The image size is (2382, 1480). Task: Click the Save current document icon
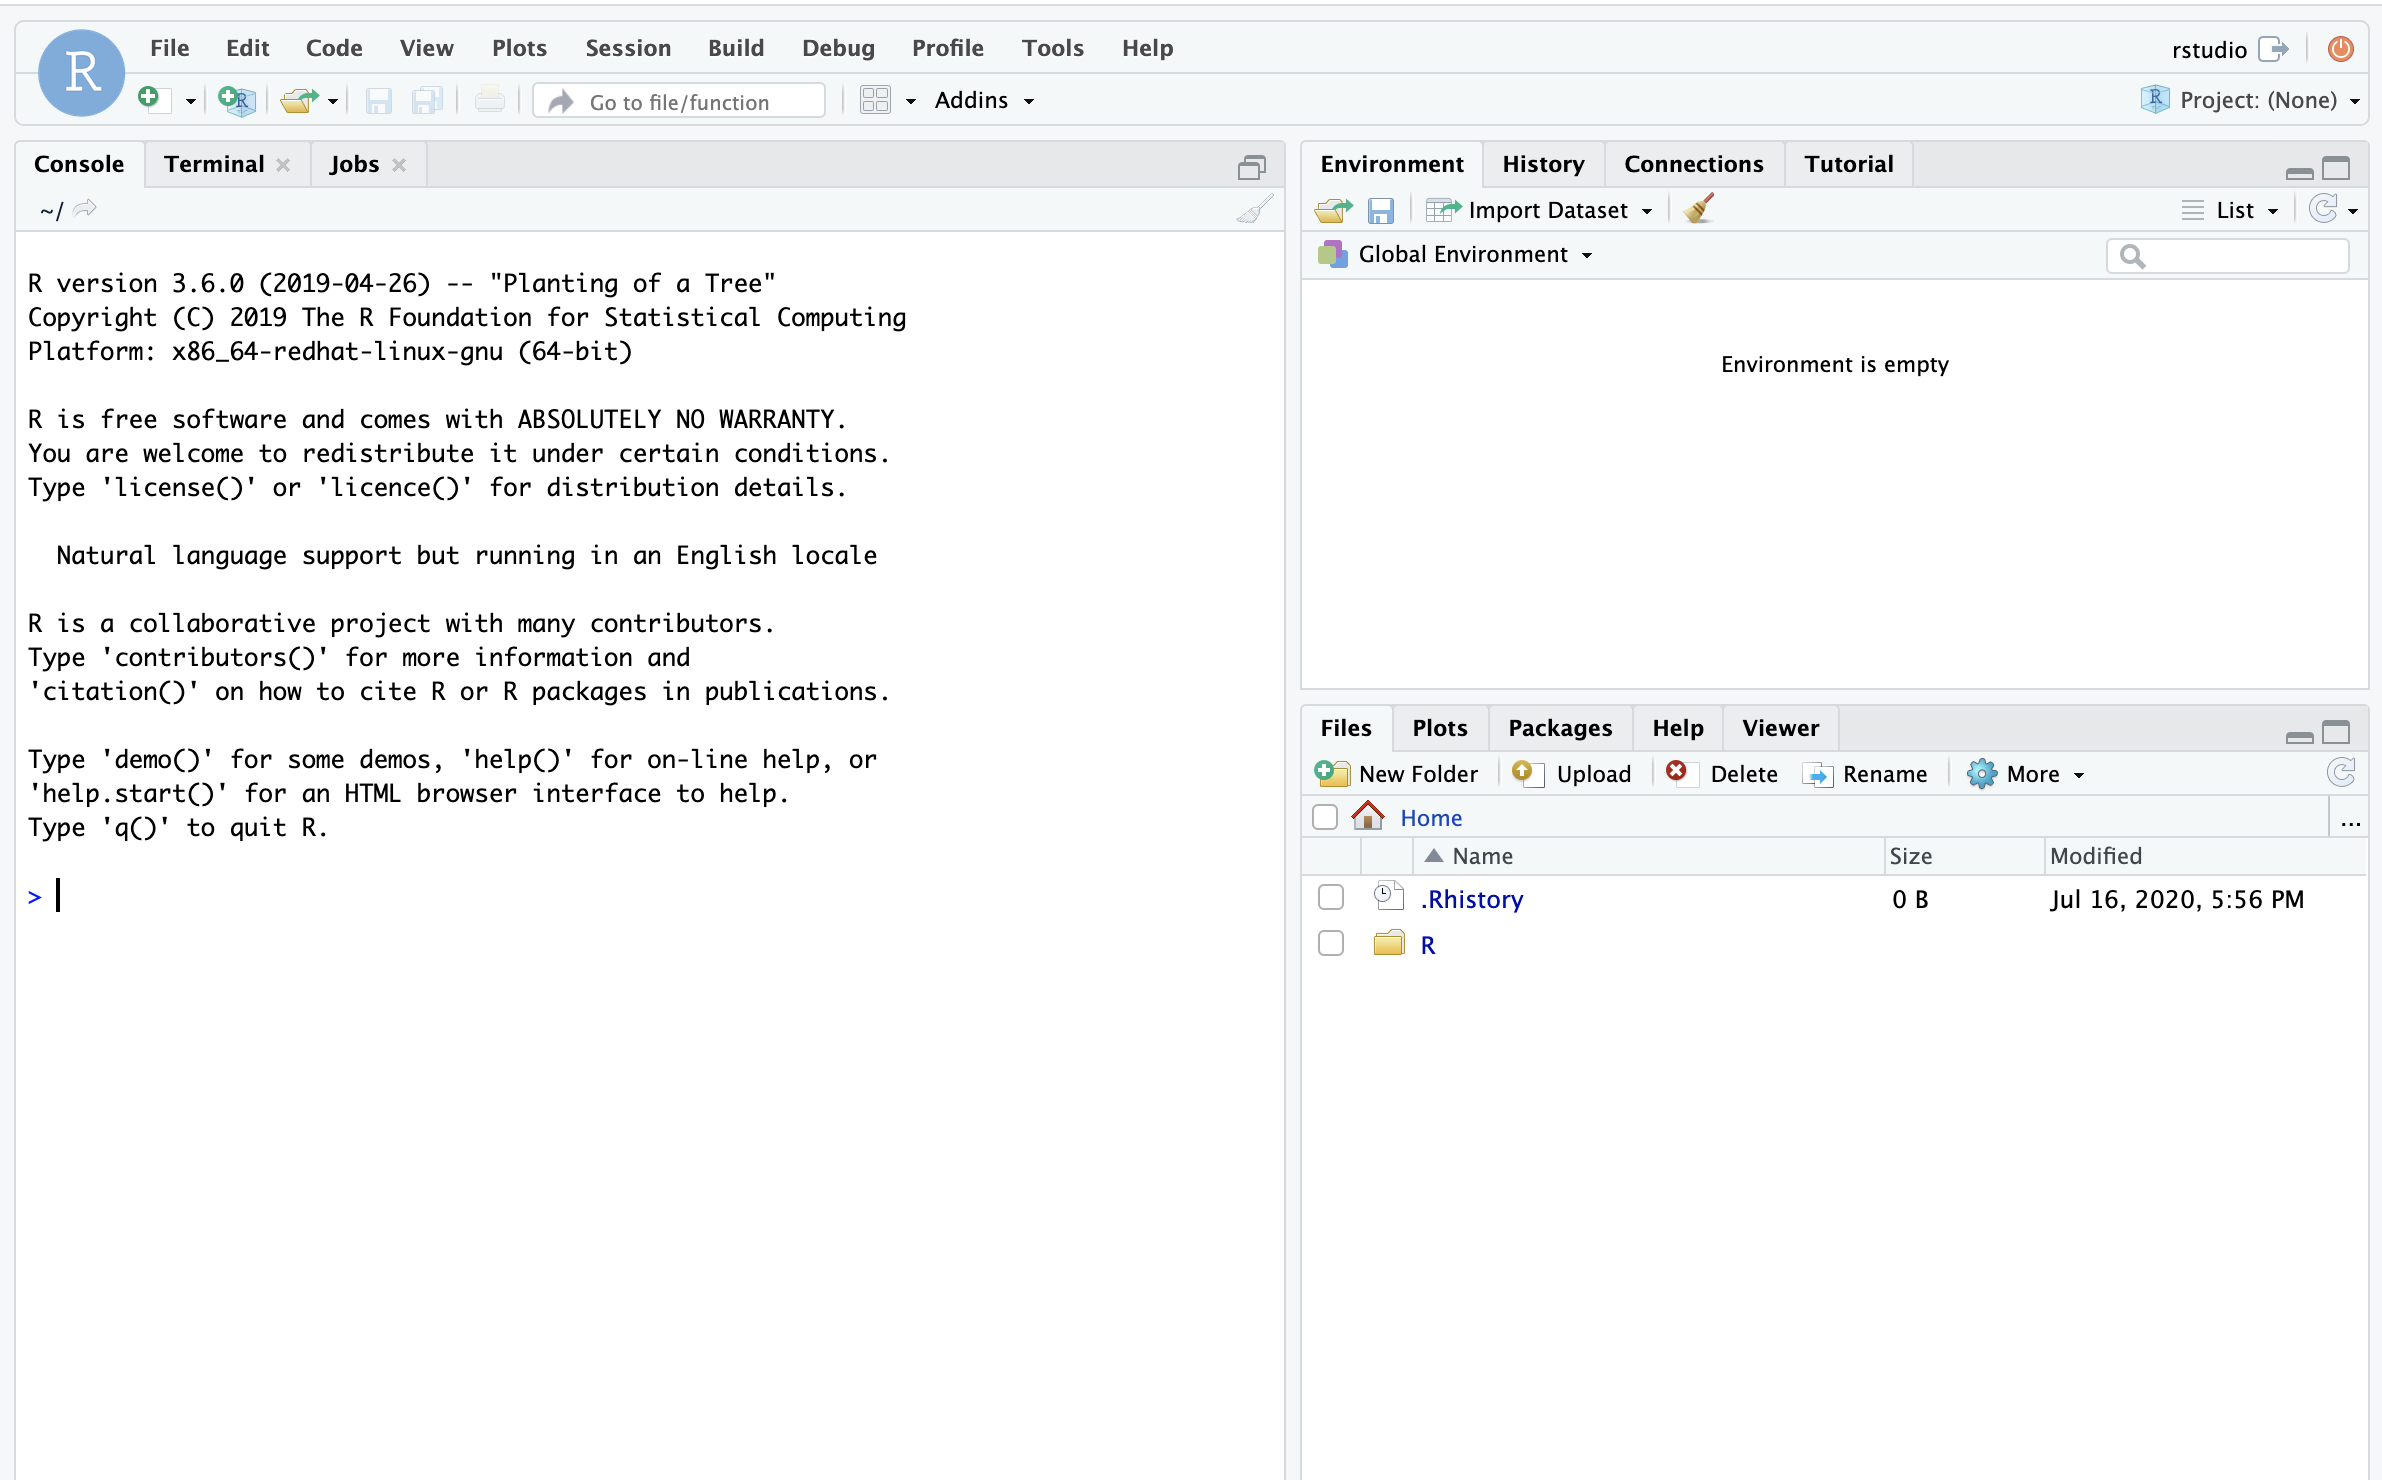[x=378, y=100]
